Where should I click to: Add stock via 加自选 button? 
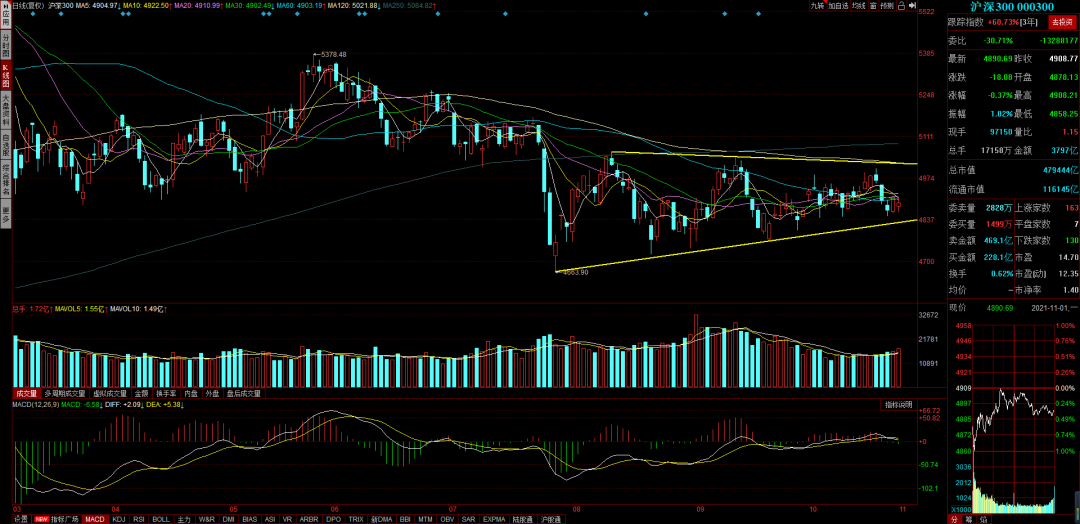coord(838,6)
